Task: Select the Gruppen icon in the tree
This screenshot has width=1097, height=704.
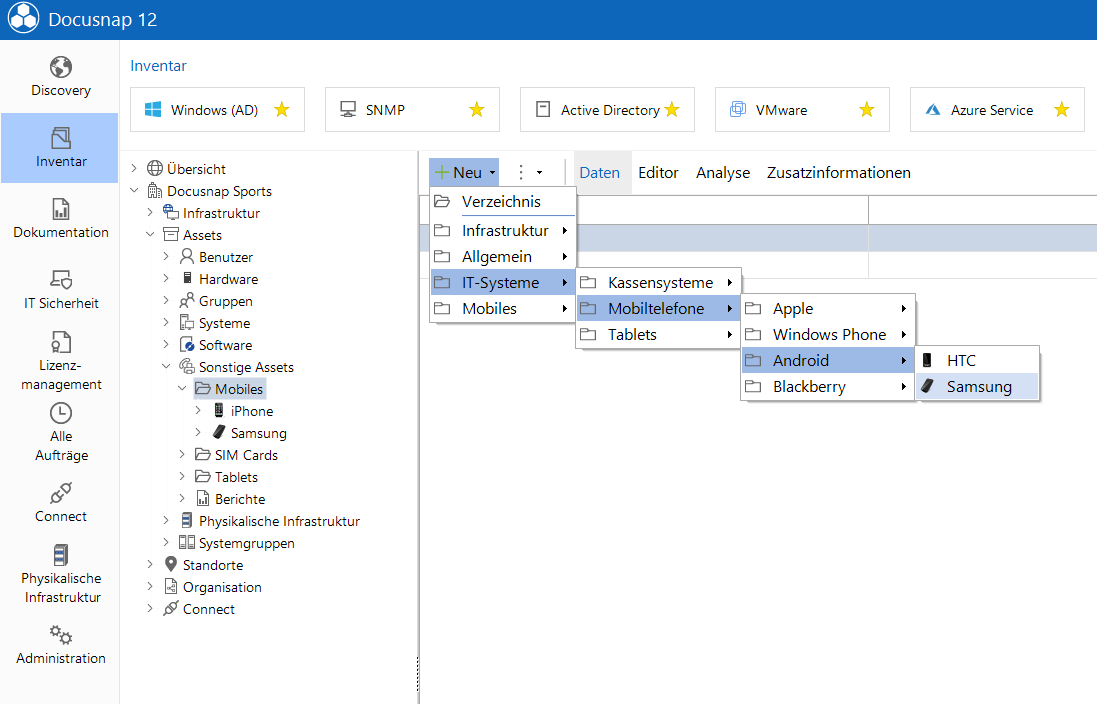Action: [x=187, y=301]
